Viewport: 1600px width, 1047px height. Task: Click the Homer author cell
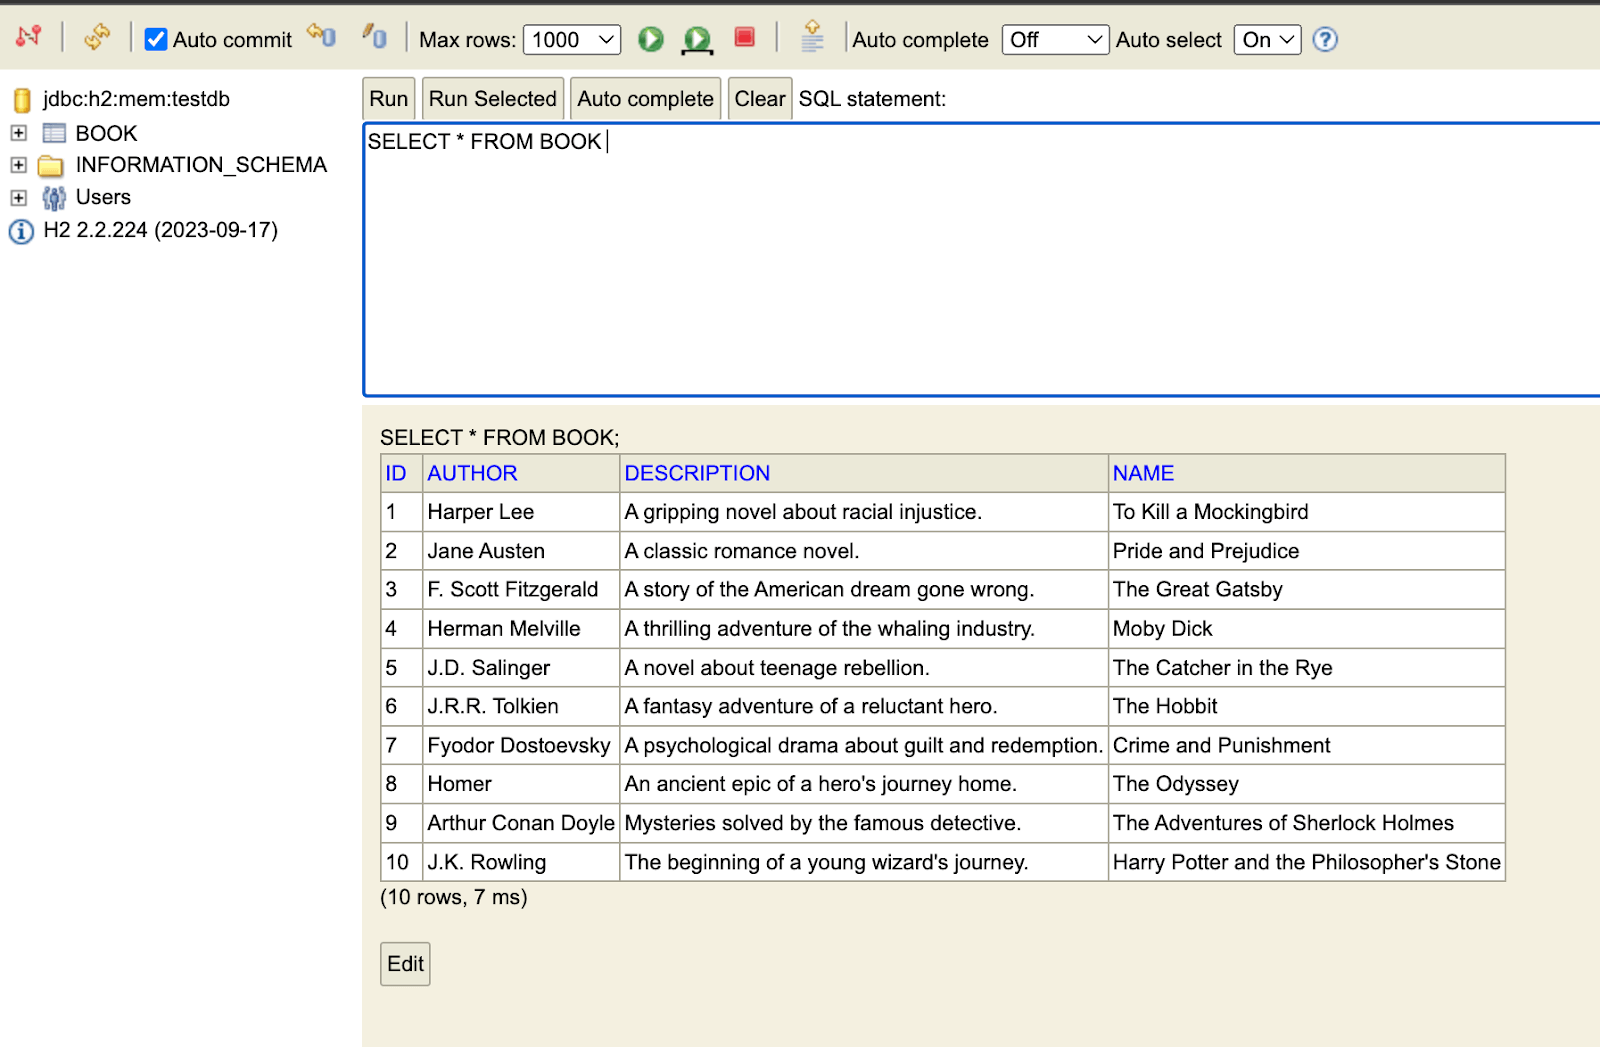click(520, 784)
